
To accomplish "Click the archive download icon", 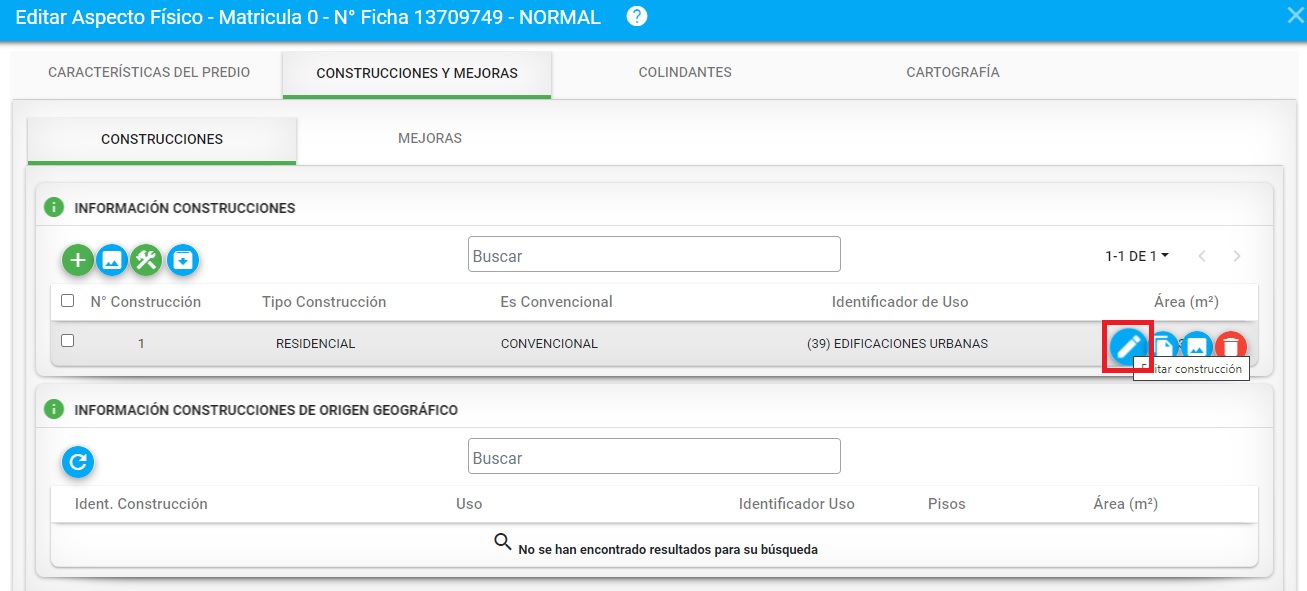I will pyautogui.click(x=183, y=260).
